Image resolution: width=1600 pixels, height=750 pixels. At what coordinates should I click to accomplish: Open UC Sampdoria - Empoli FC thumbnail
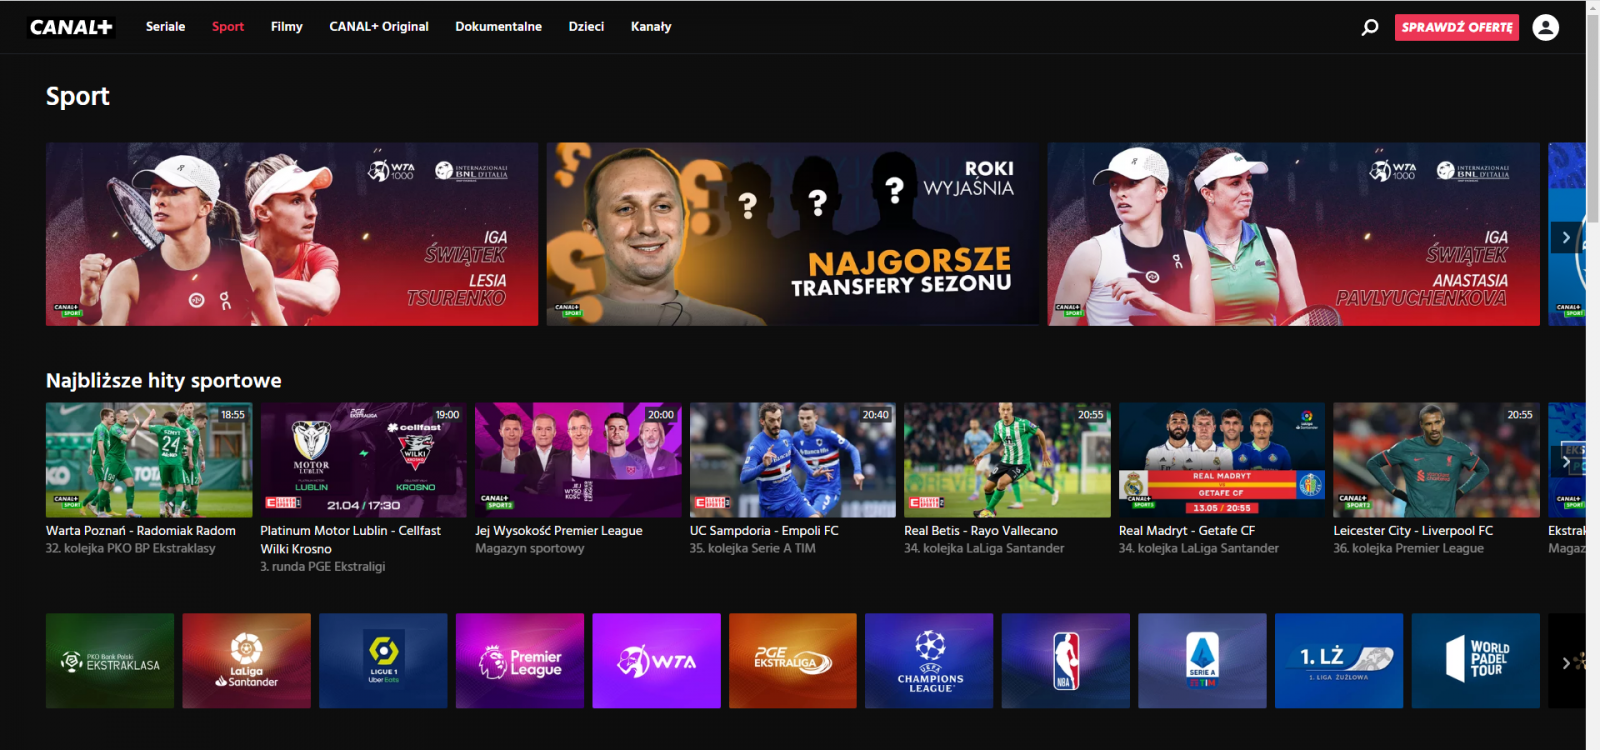(x=793, y=460)
